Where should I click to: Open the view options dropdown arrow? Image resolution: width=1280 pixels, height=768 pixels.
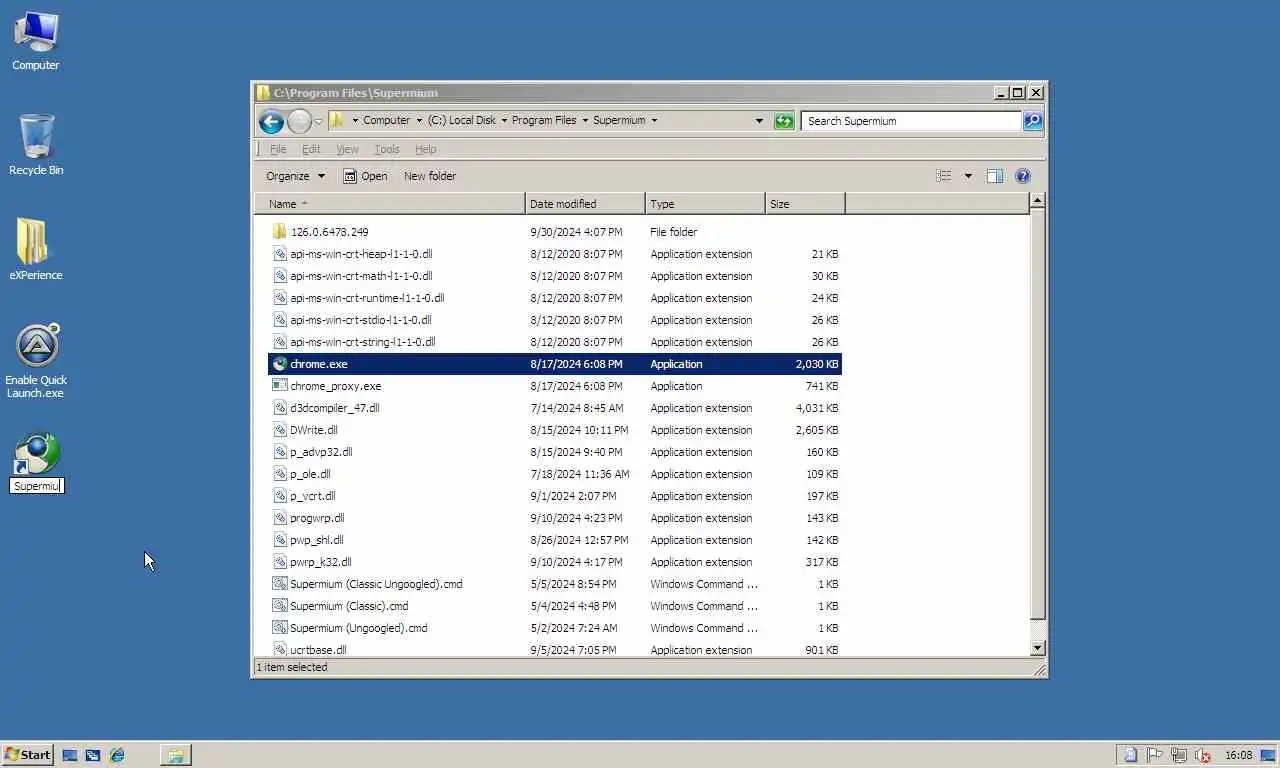[x=968, y=176]
